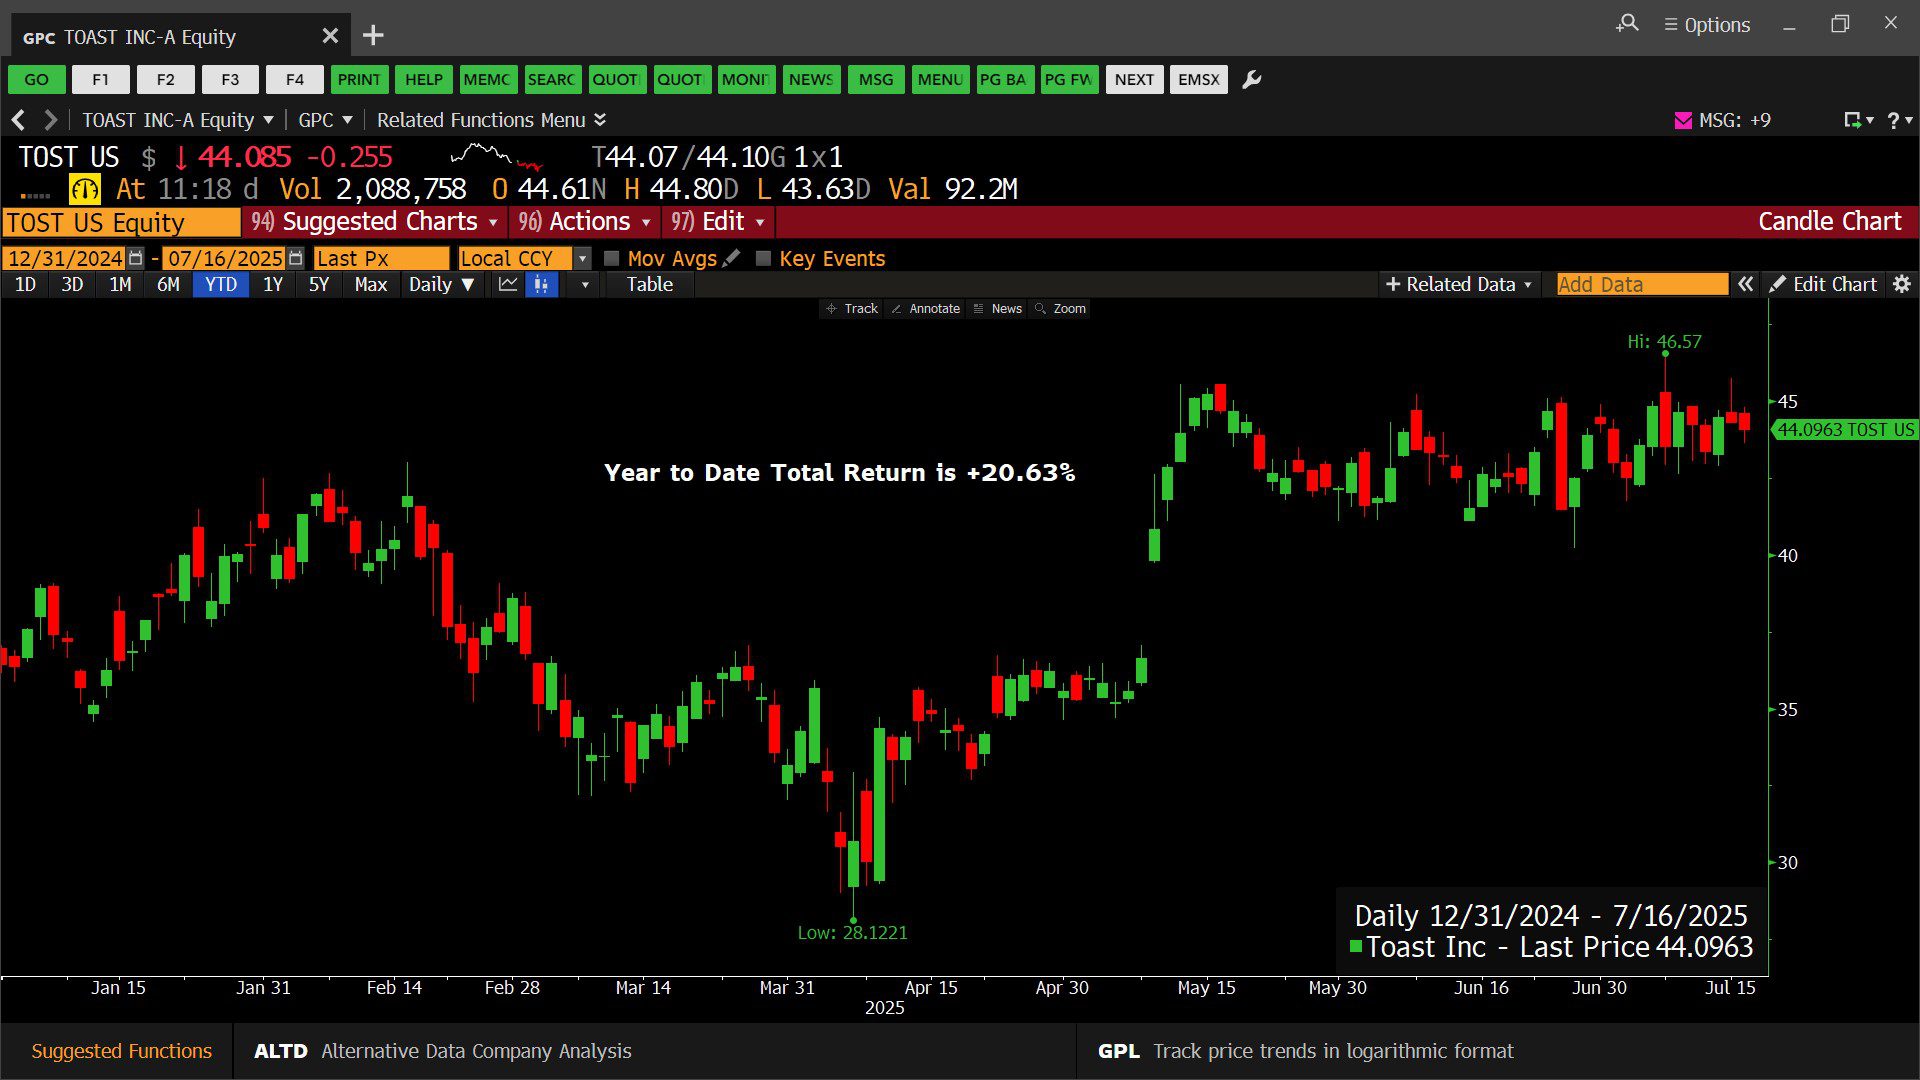Screen dimensions: 1920x1080
Task: Click the Last Px field
Action: (x=381, y=258)
